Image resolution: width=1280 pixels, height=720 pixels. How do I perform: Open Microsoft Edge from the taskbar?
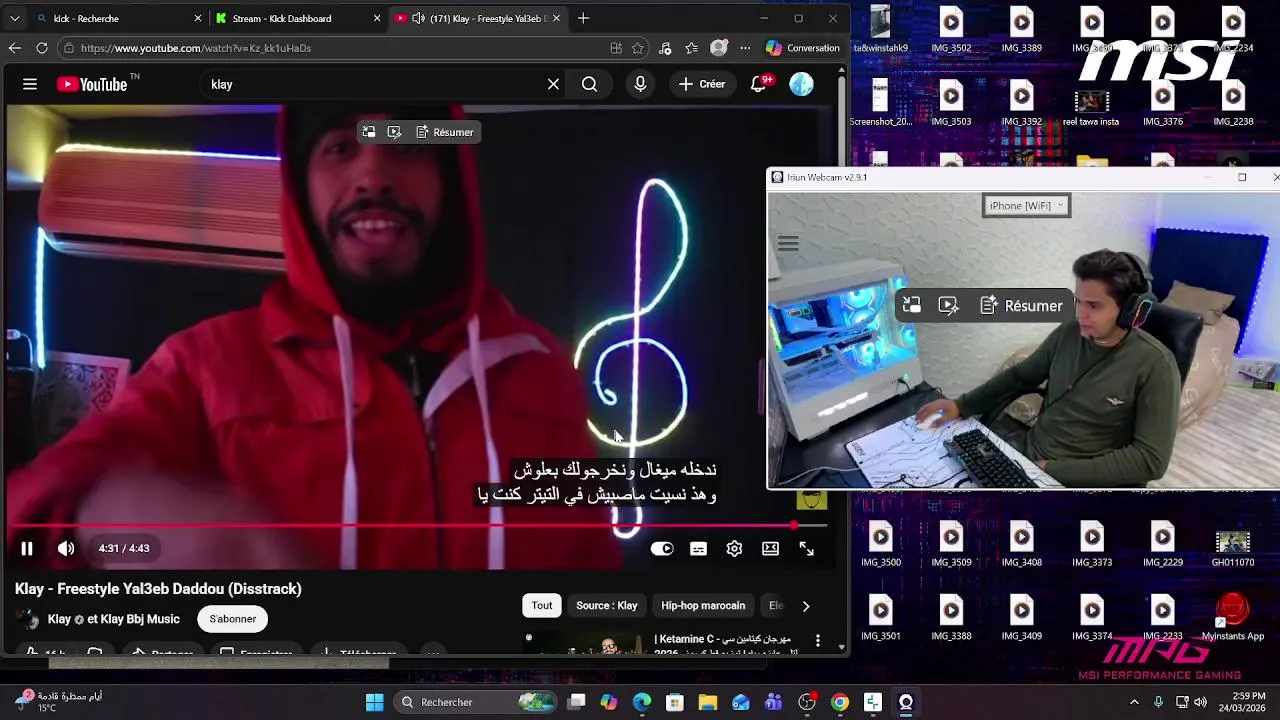pos(641,702)
